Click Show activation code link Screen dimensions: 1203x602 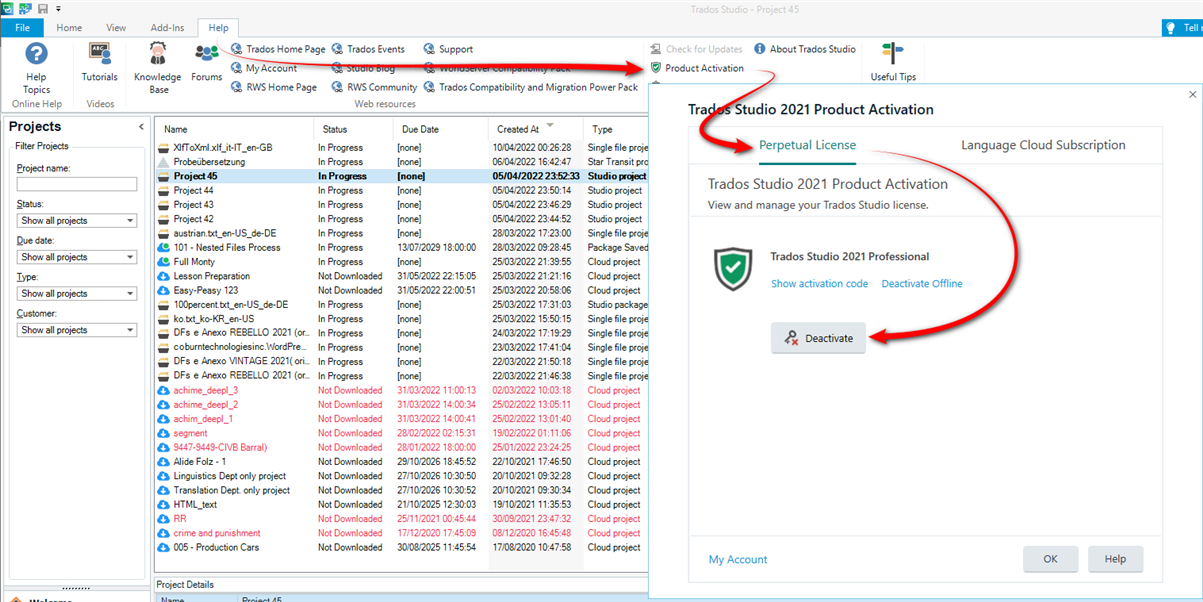[819, 284]
